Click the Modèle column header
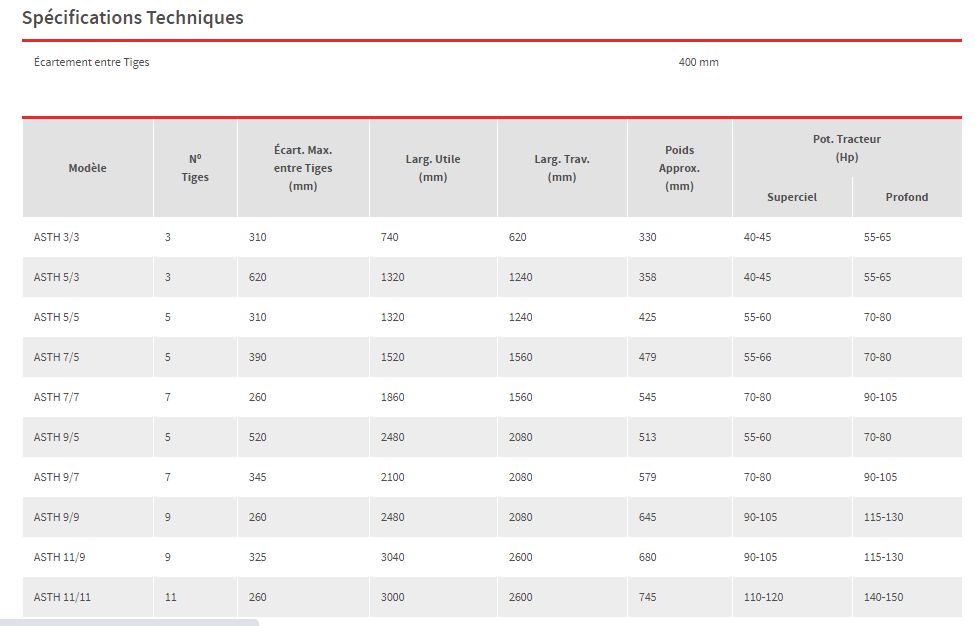 (87, 168)
